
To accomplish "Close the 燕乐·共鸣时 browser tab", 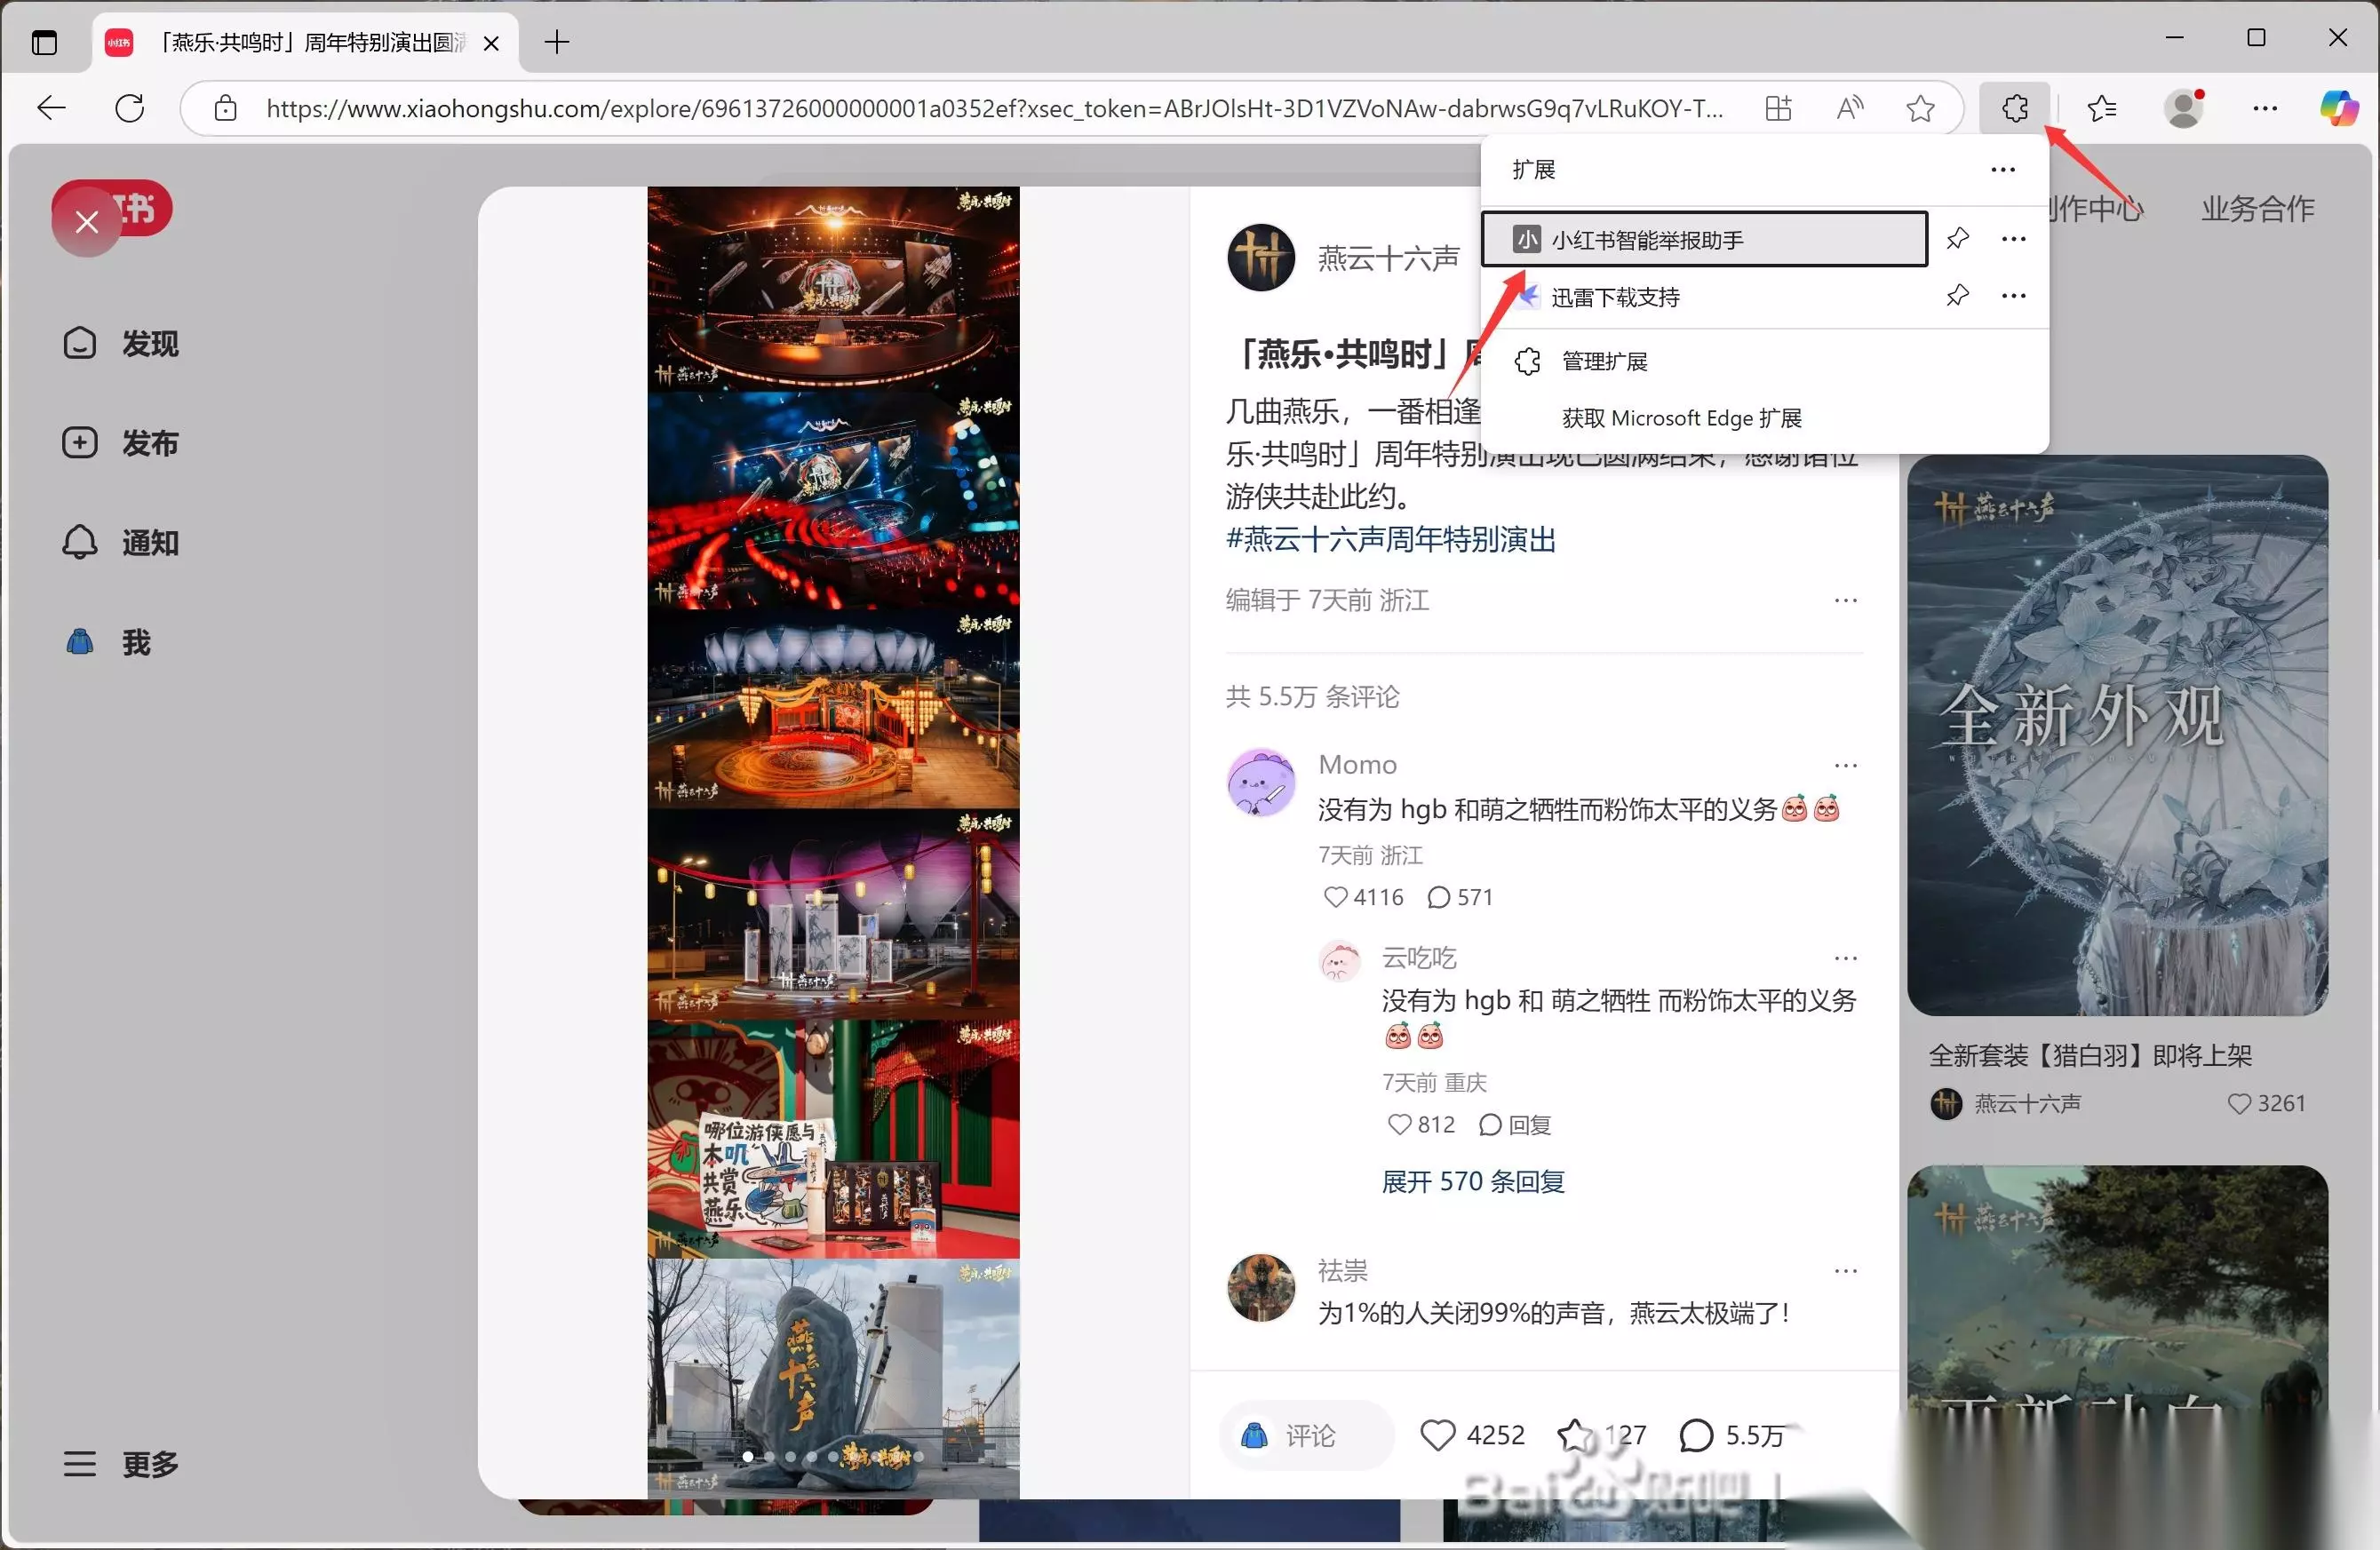I will (491, 42).
